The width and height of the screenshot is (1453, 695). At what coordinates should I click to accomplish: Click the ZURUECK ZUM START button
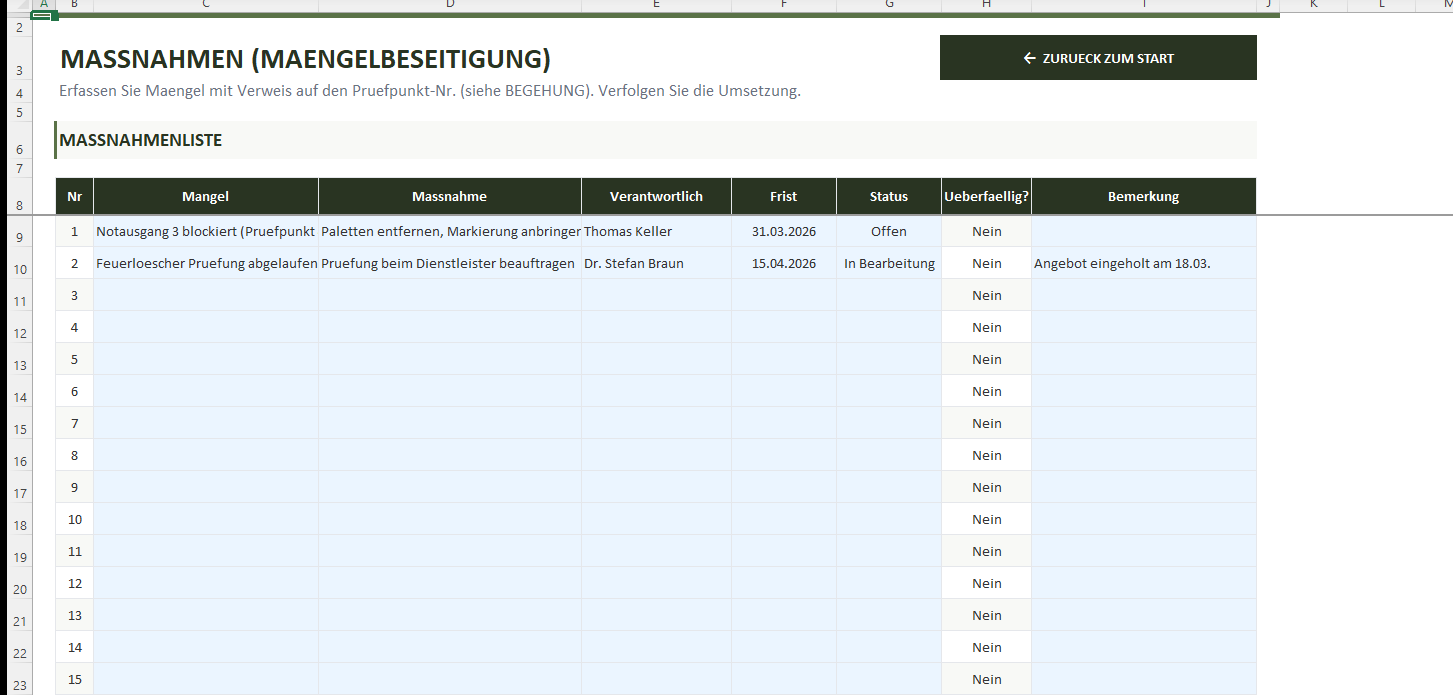click(1098, 58)
